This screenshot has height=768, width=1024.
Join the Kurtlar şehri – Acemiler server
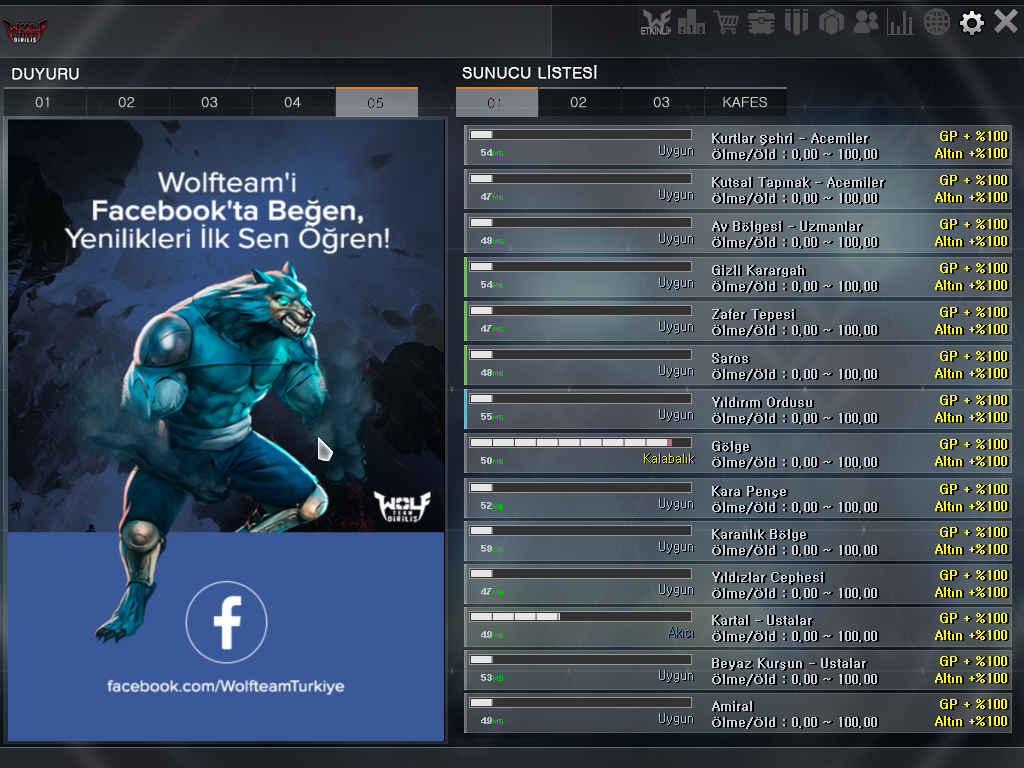[738, 145]
